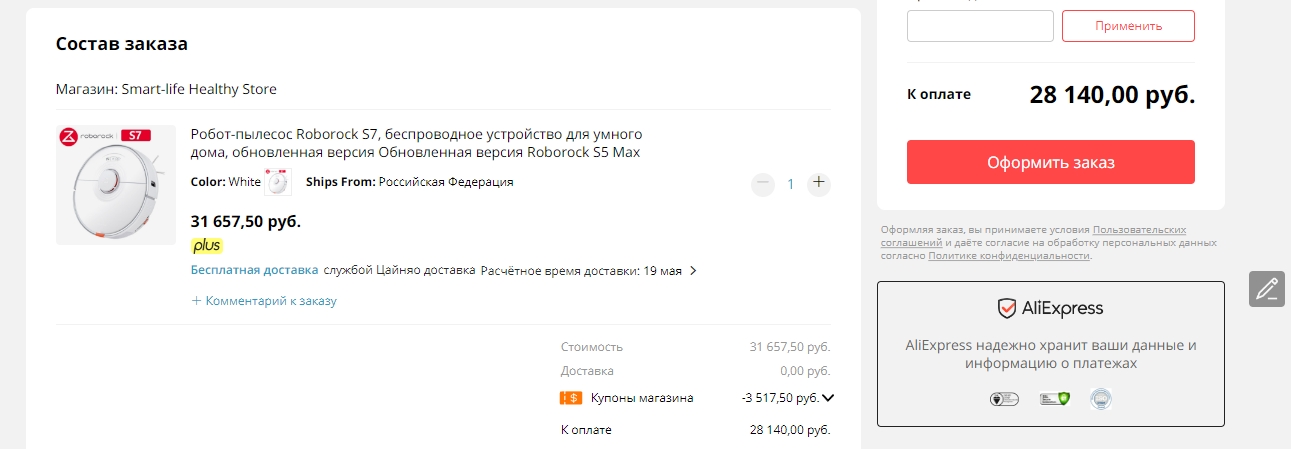Click the green shield SSL security badge

click(x=1055, y=399)
